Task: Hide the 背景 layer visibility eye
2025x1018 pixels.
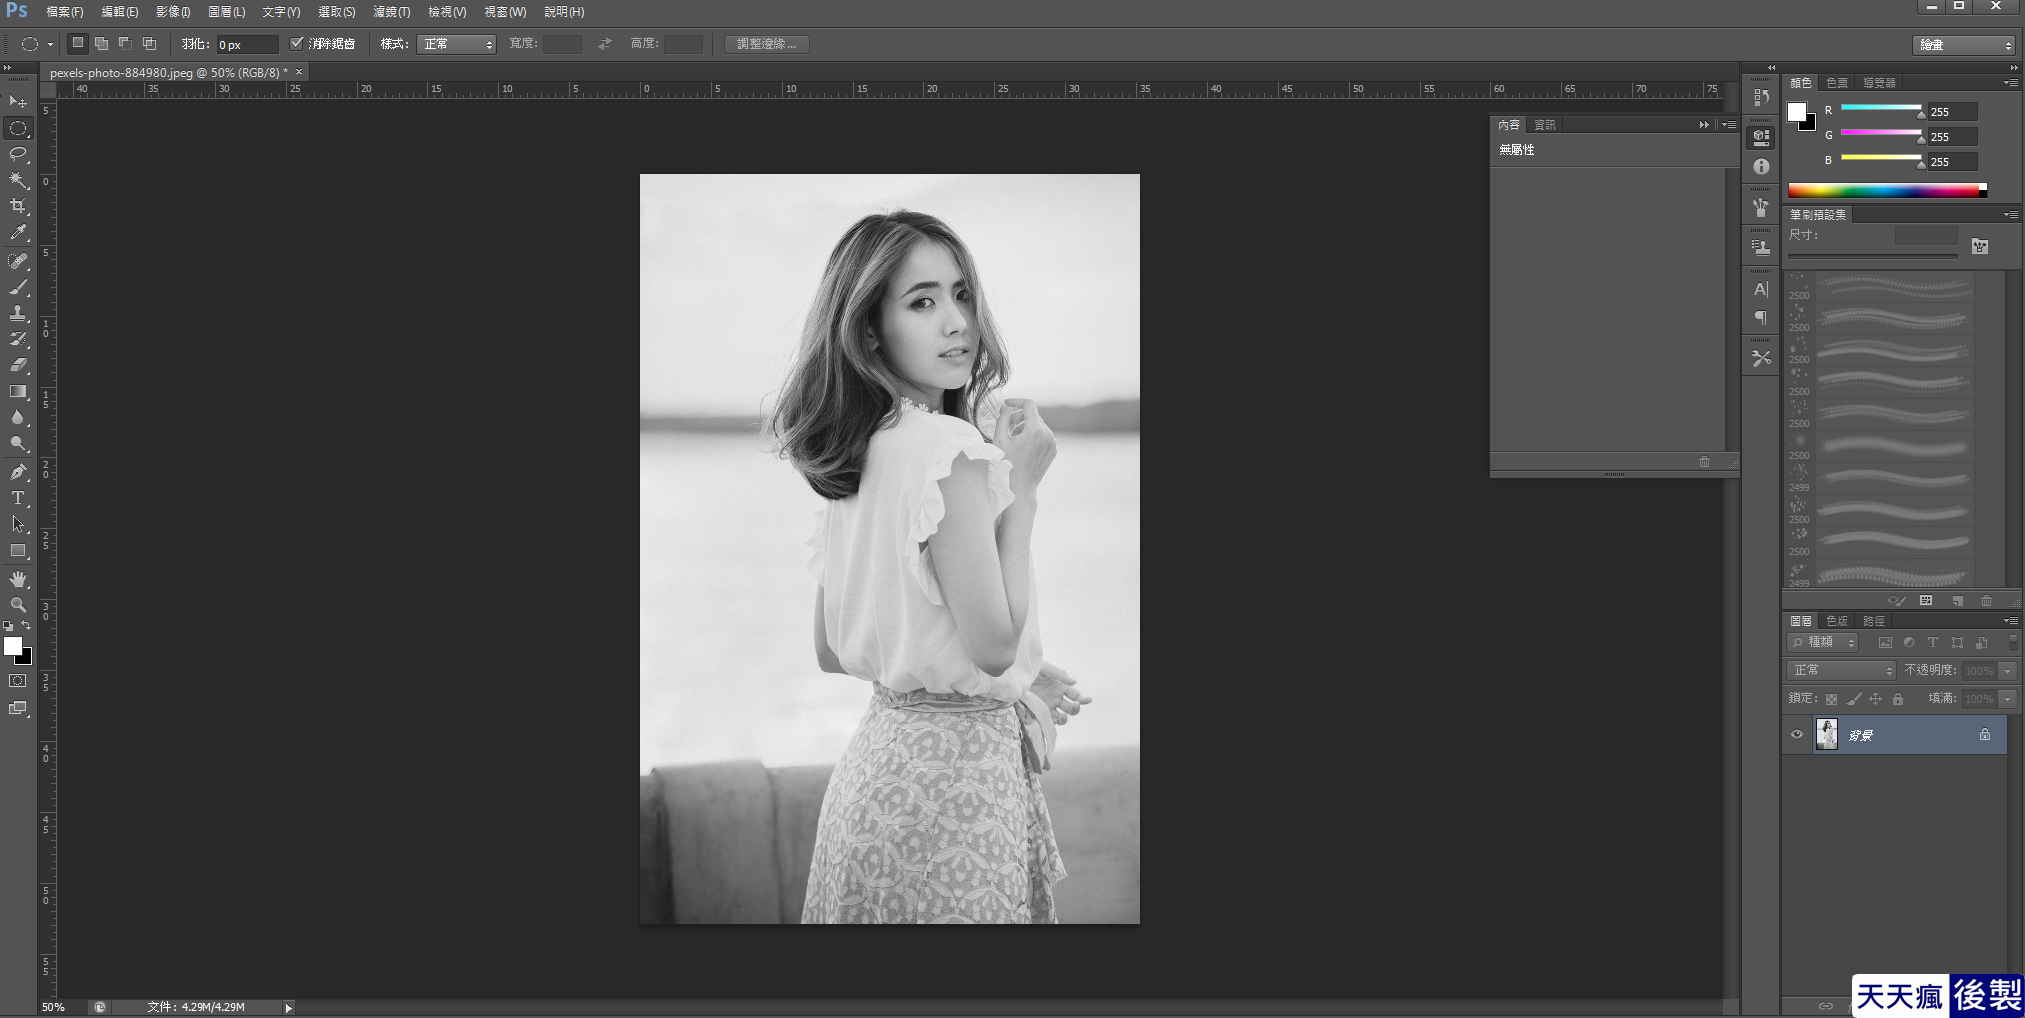Action: coord(1797,734)
